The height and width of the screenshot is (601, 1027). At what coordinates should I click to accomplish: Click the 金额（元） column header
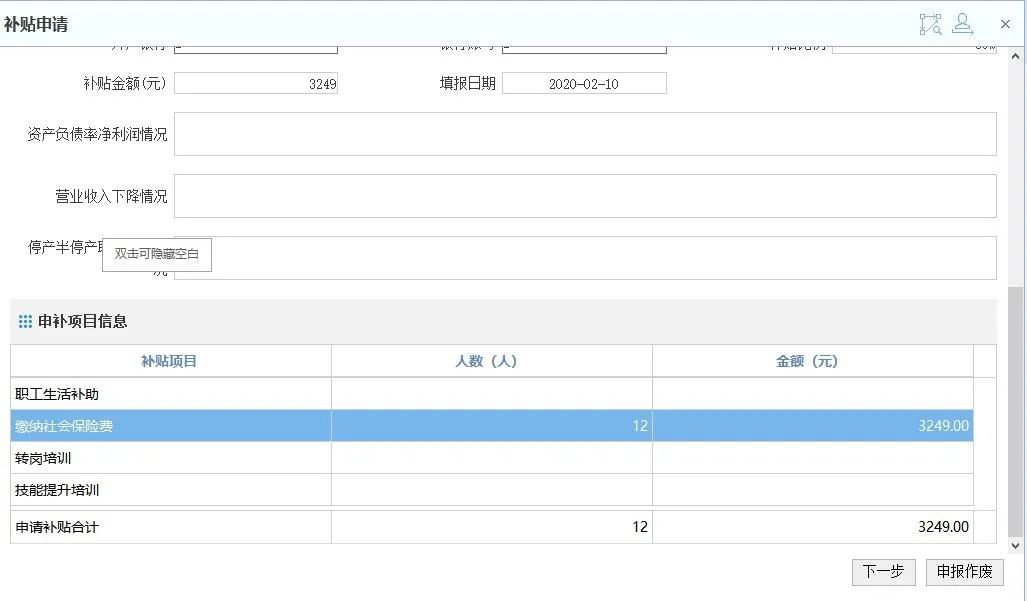(812, 361)
